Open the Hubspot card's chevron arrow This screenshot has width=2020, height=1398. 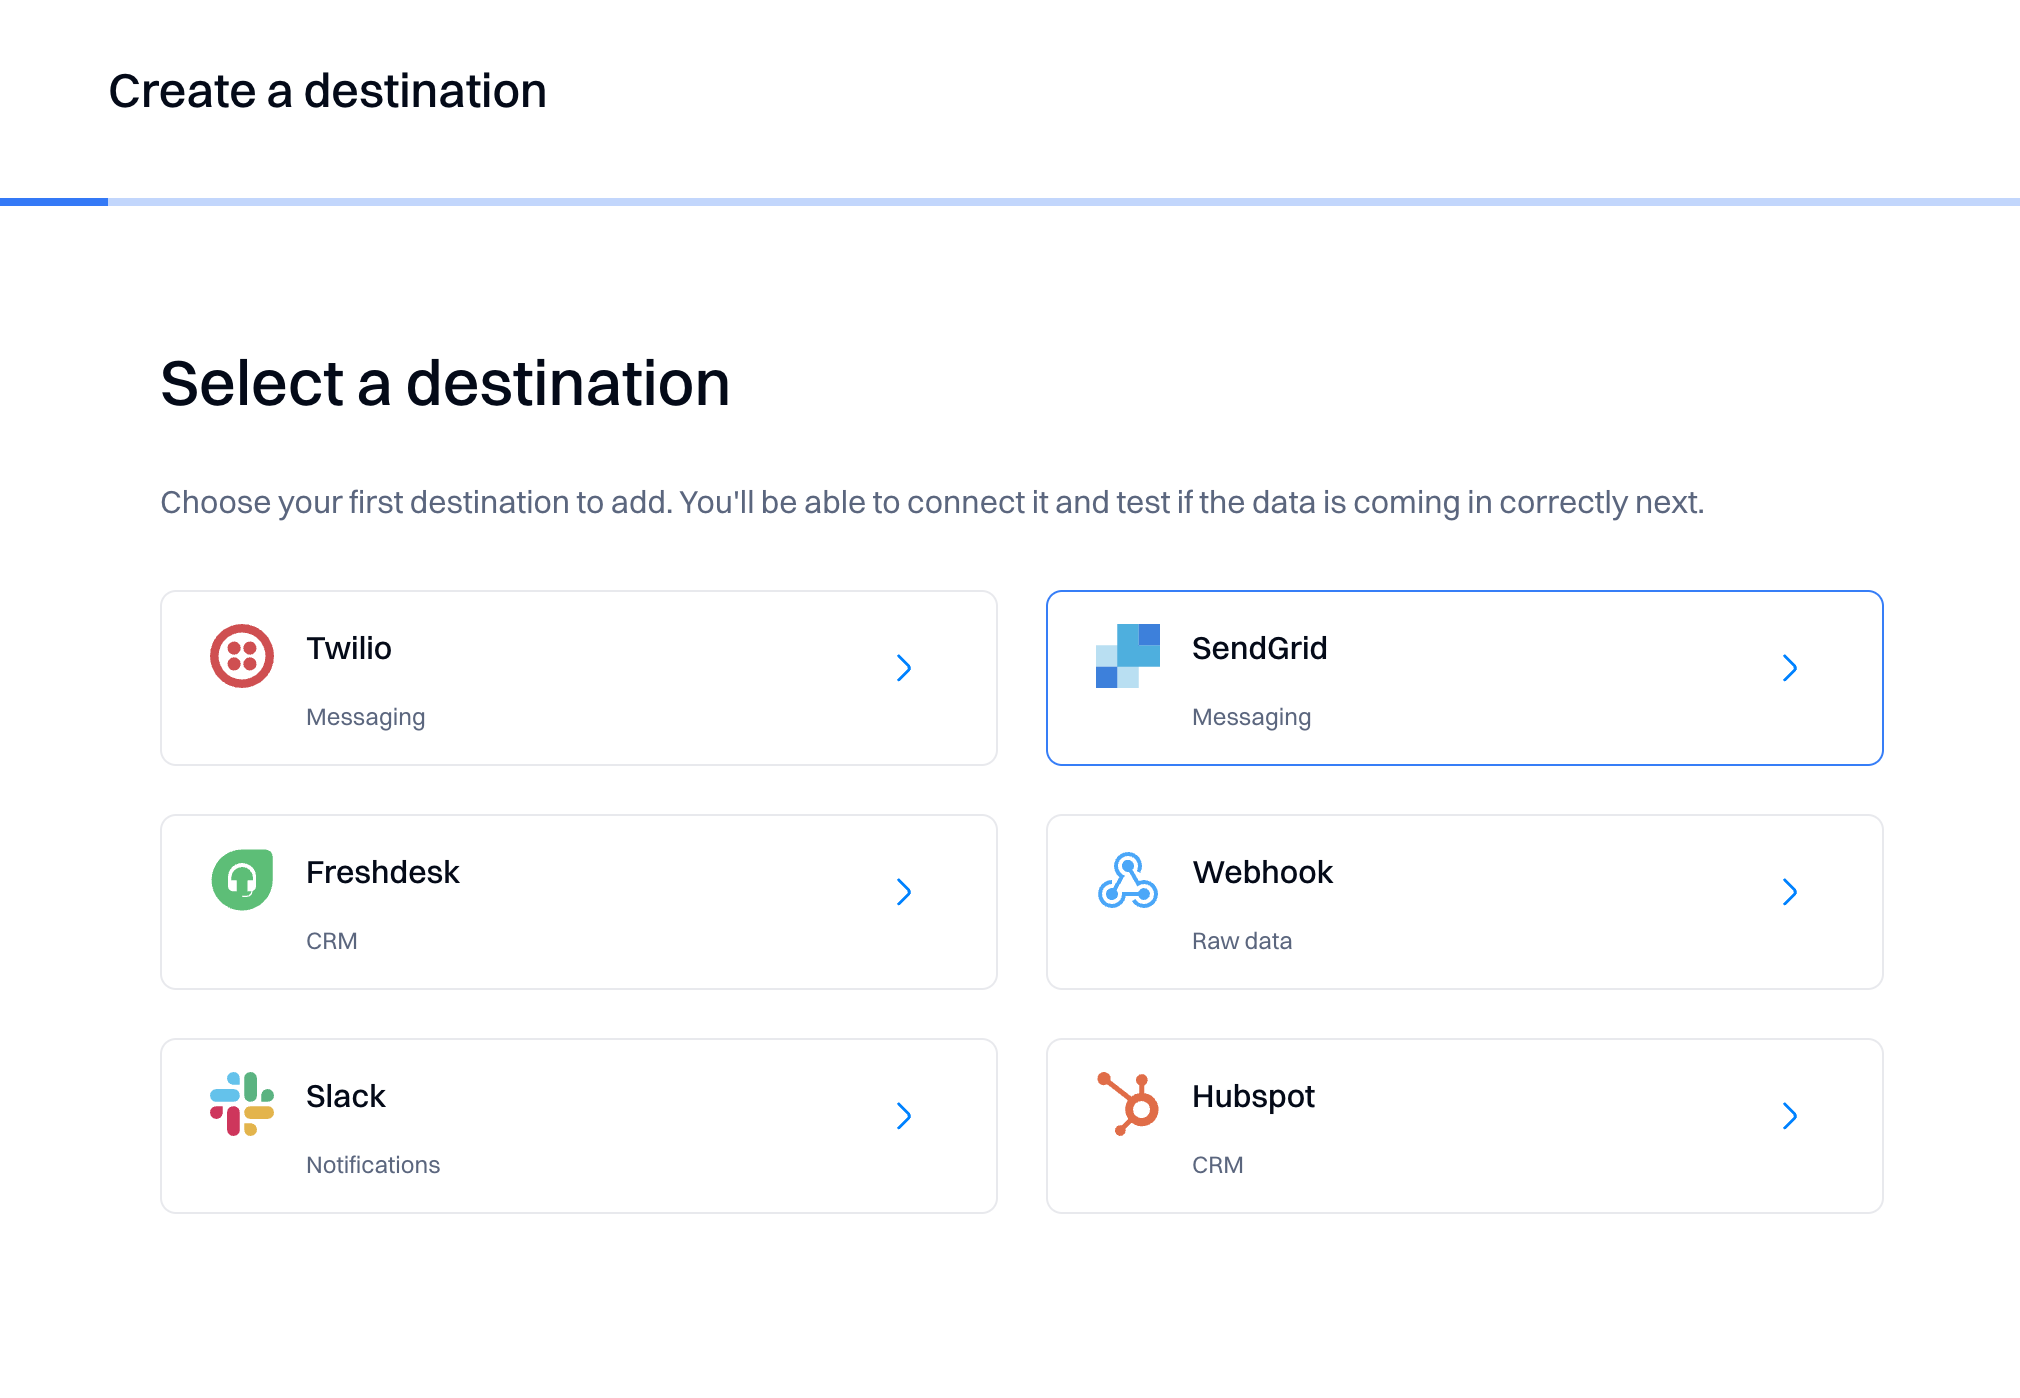(x=1789, y=1116)
